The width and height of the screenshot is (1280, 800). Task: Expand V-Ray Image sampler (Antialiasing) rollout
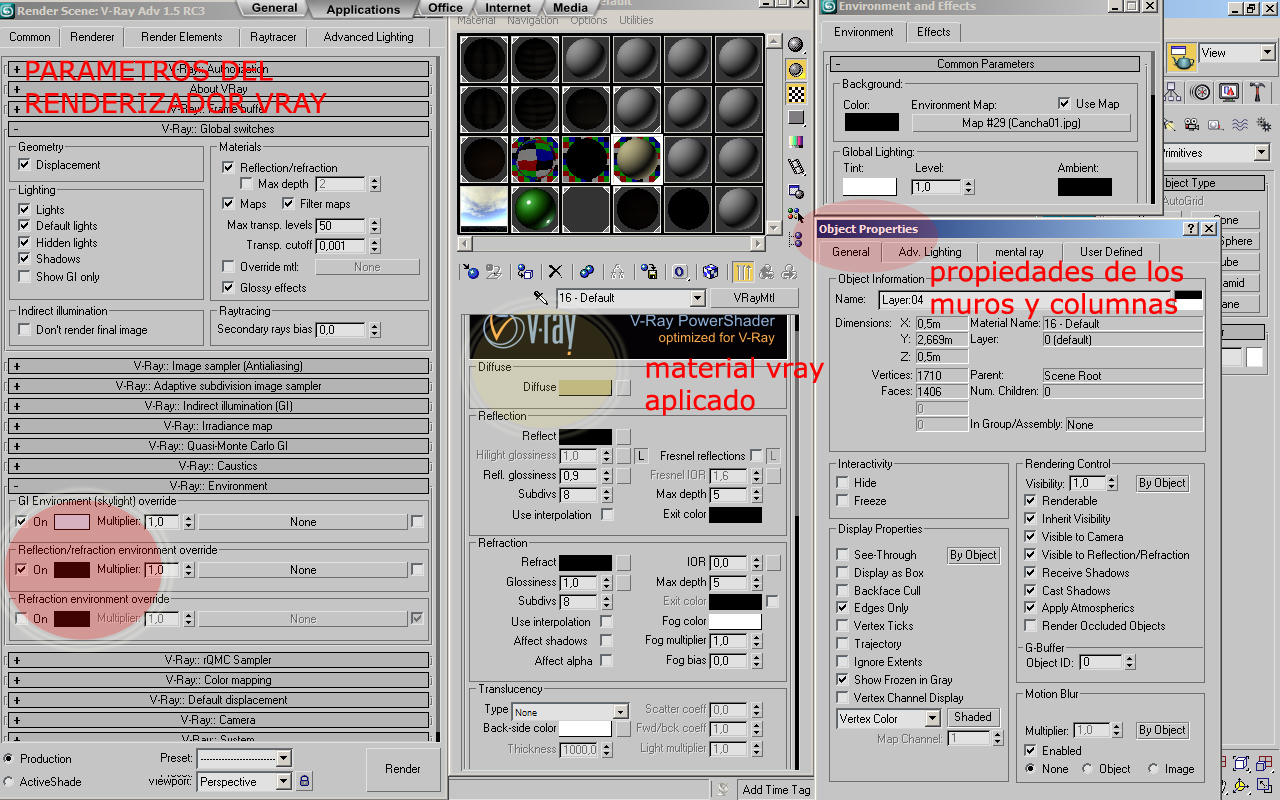(219, 366)
